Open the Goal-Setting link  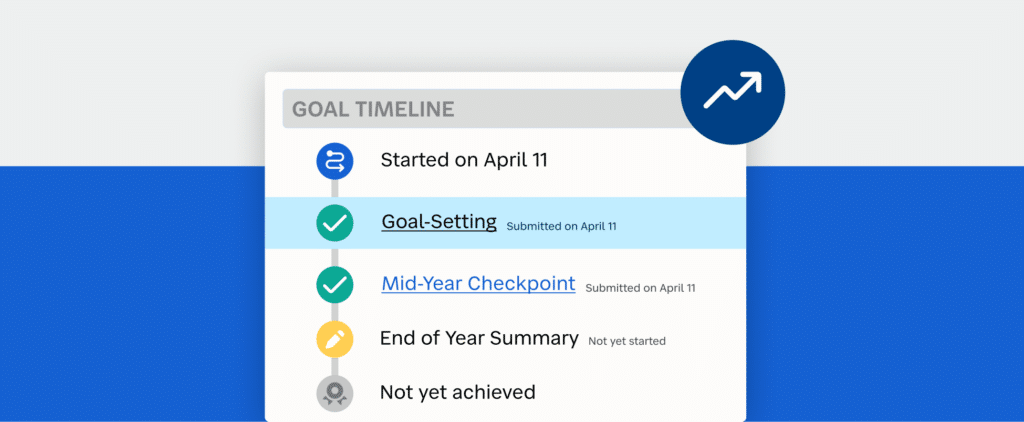pos(439,222)
